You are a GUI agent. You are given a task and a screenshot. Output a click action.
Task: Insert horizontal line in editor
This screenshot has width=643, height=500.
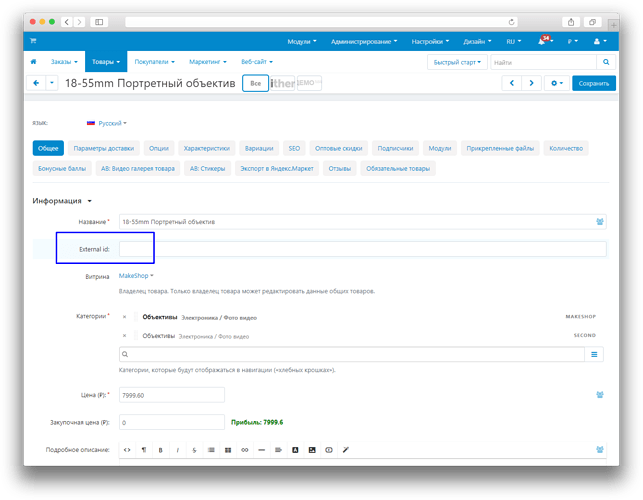pos(262,450)
